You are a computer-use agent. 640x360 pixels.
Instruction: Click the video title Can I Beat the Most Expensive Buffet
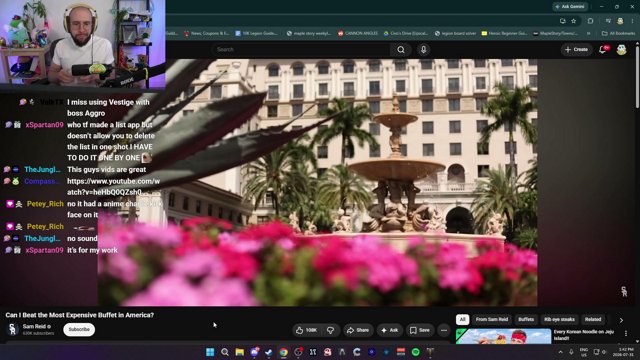pos(80,315)
